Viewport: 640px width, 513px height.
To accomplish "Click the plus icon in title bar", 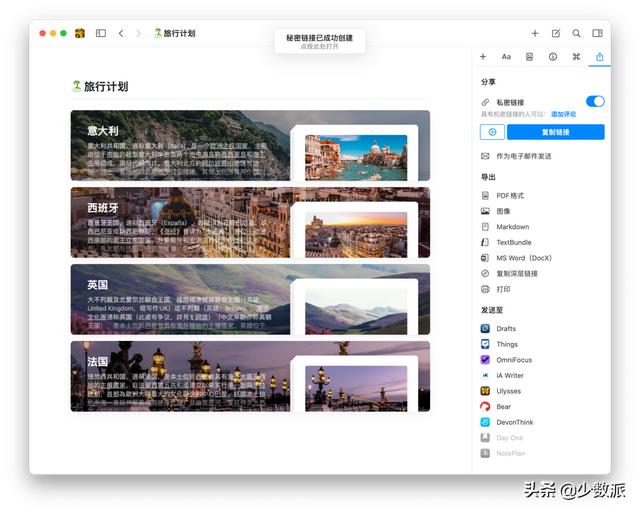I will tap(535, 33).
